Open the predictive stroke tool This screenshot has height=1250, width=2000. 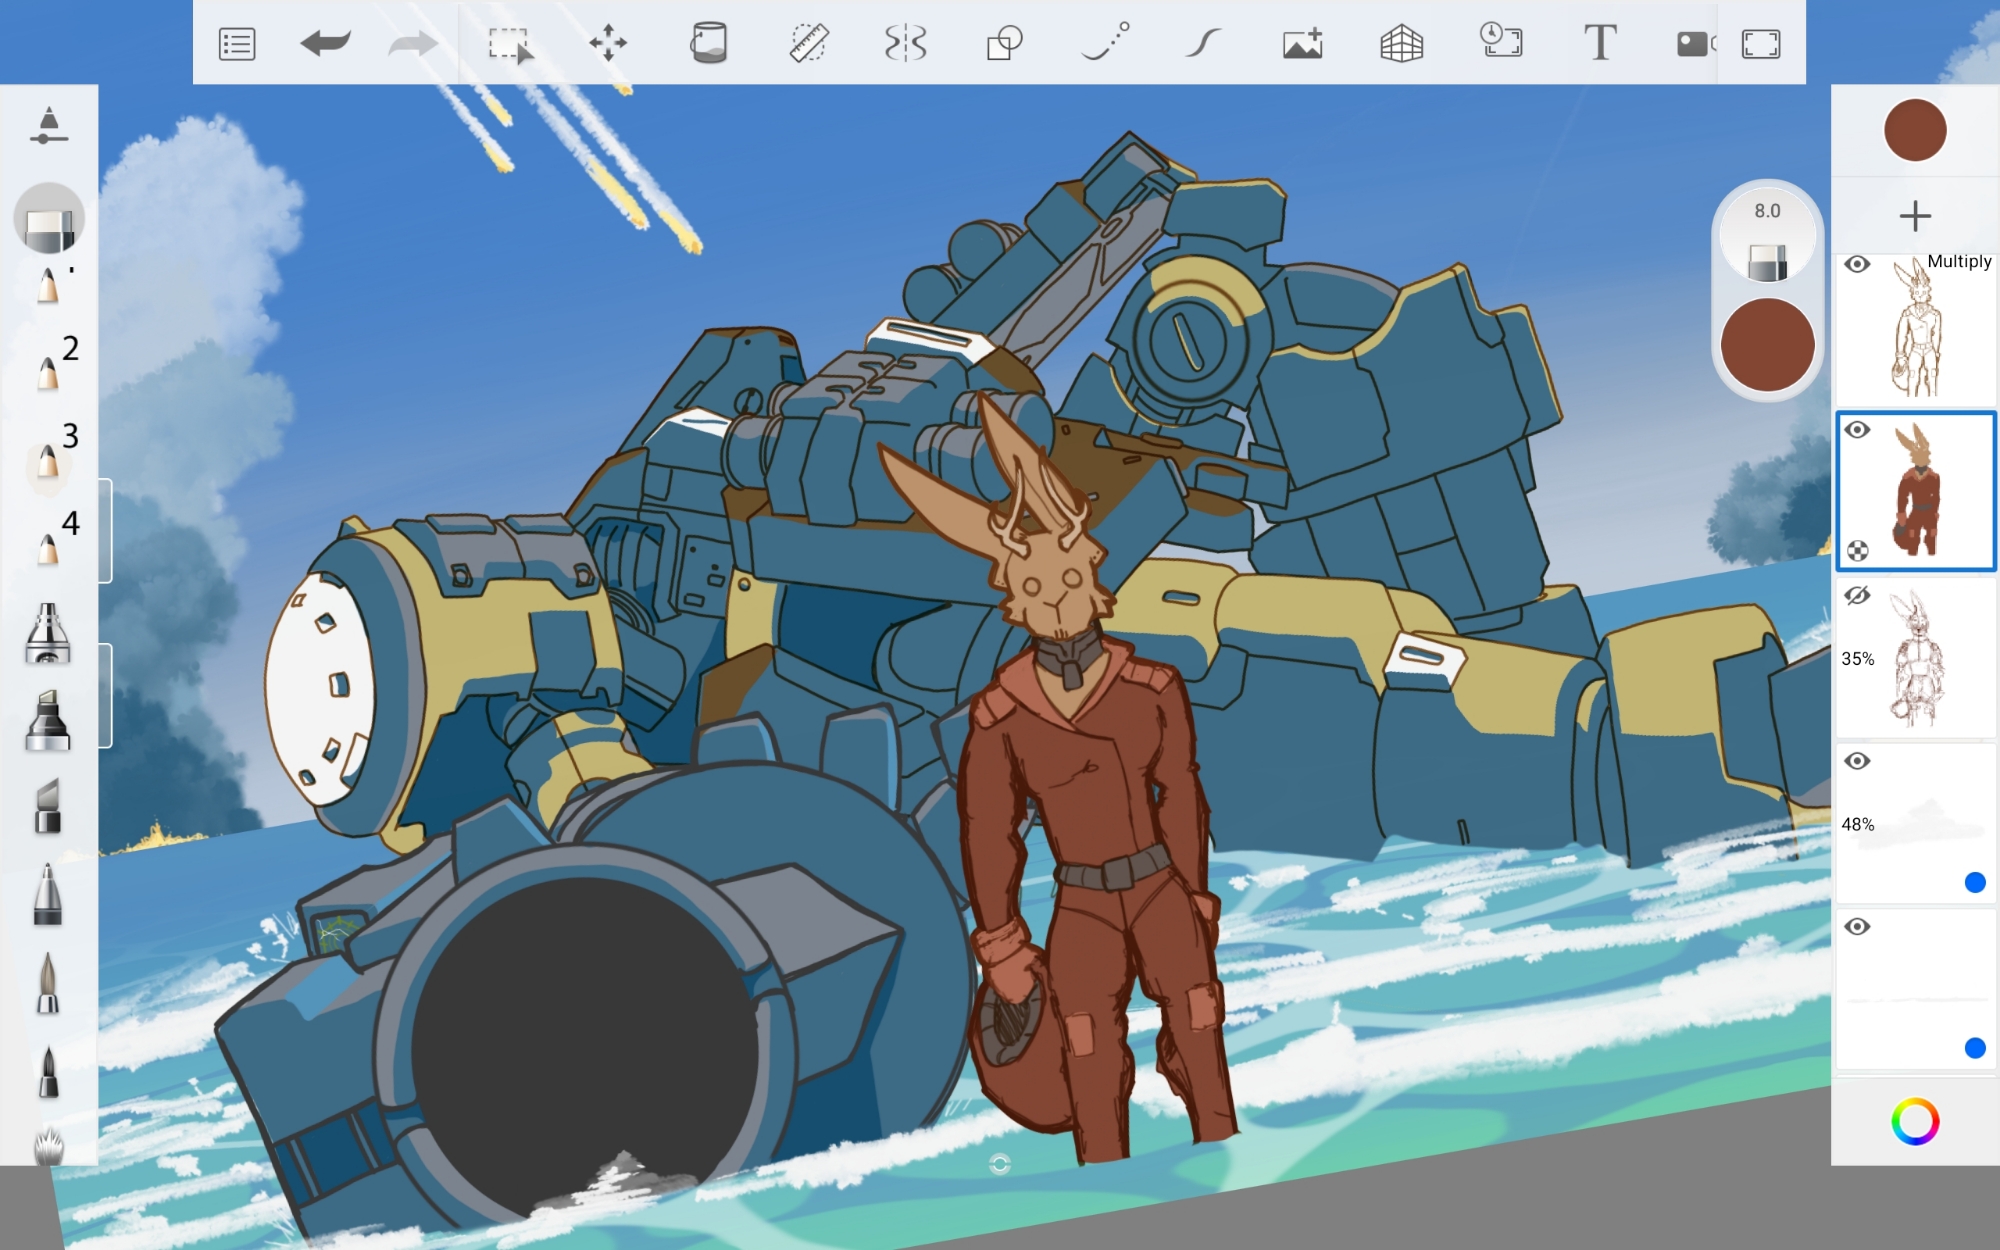coord(1203,43)
